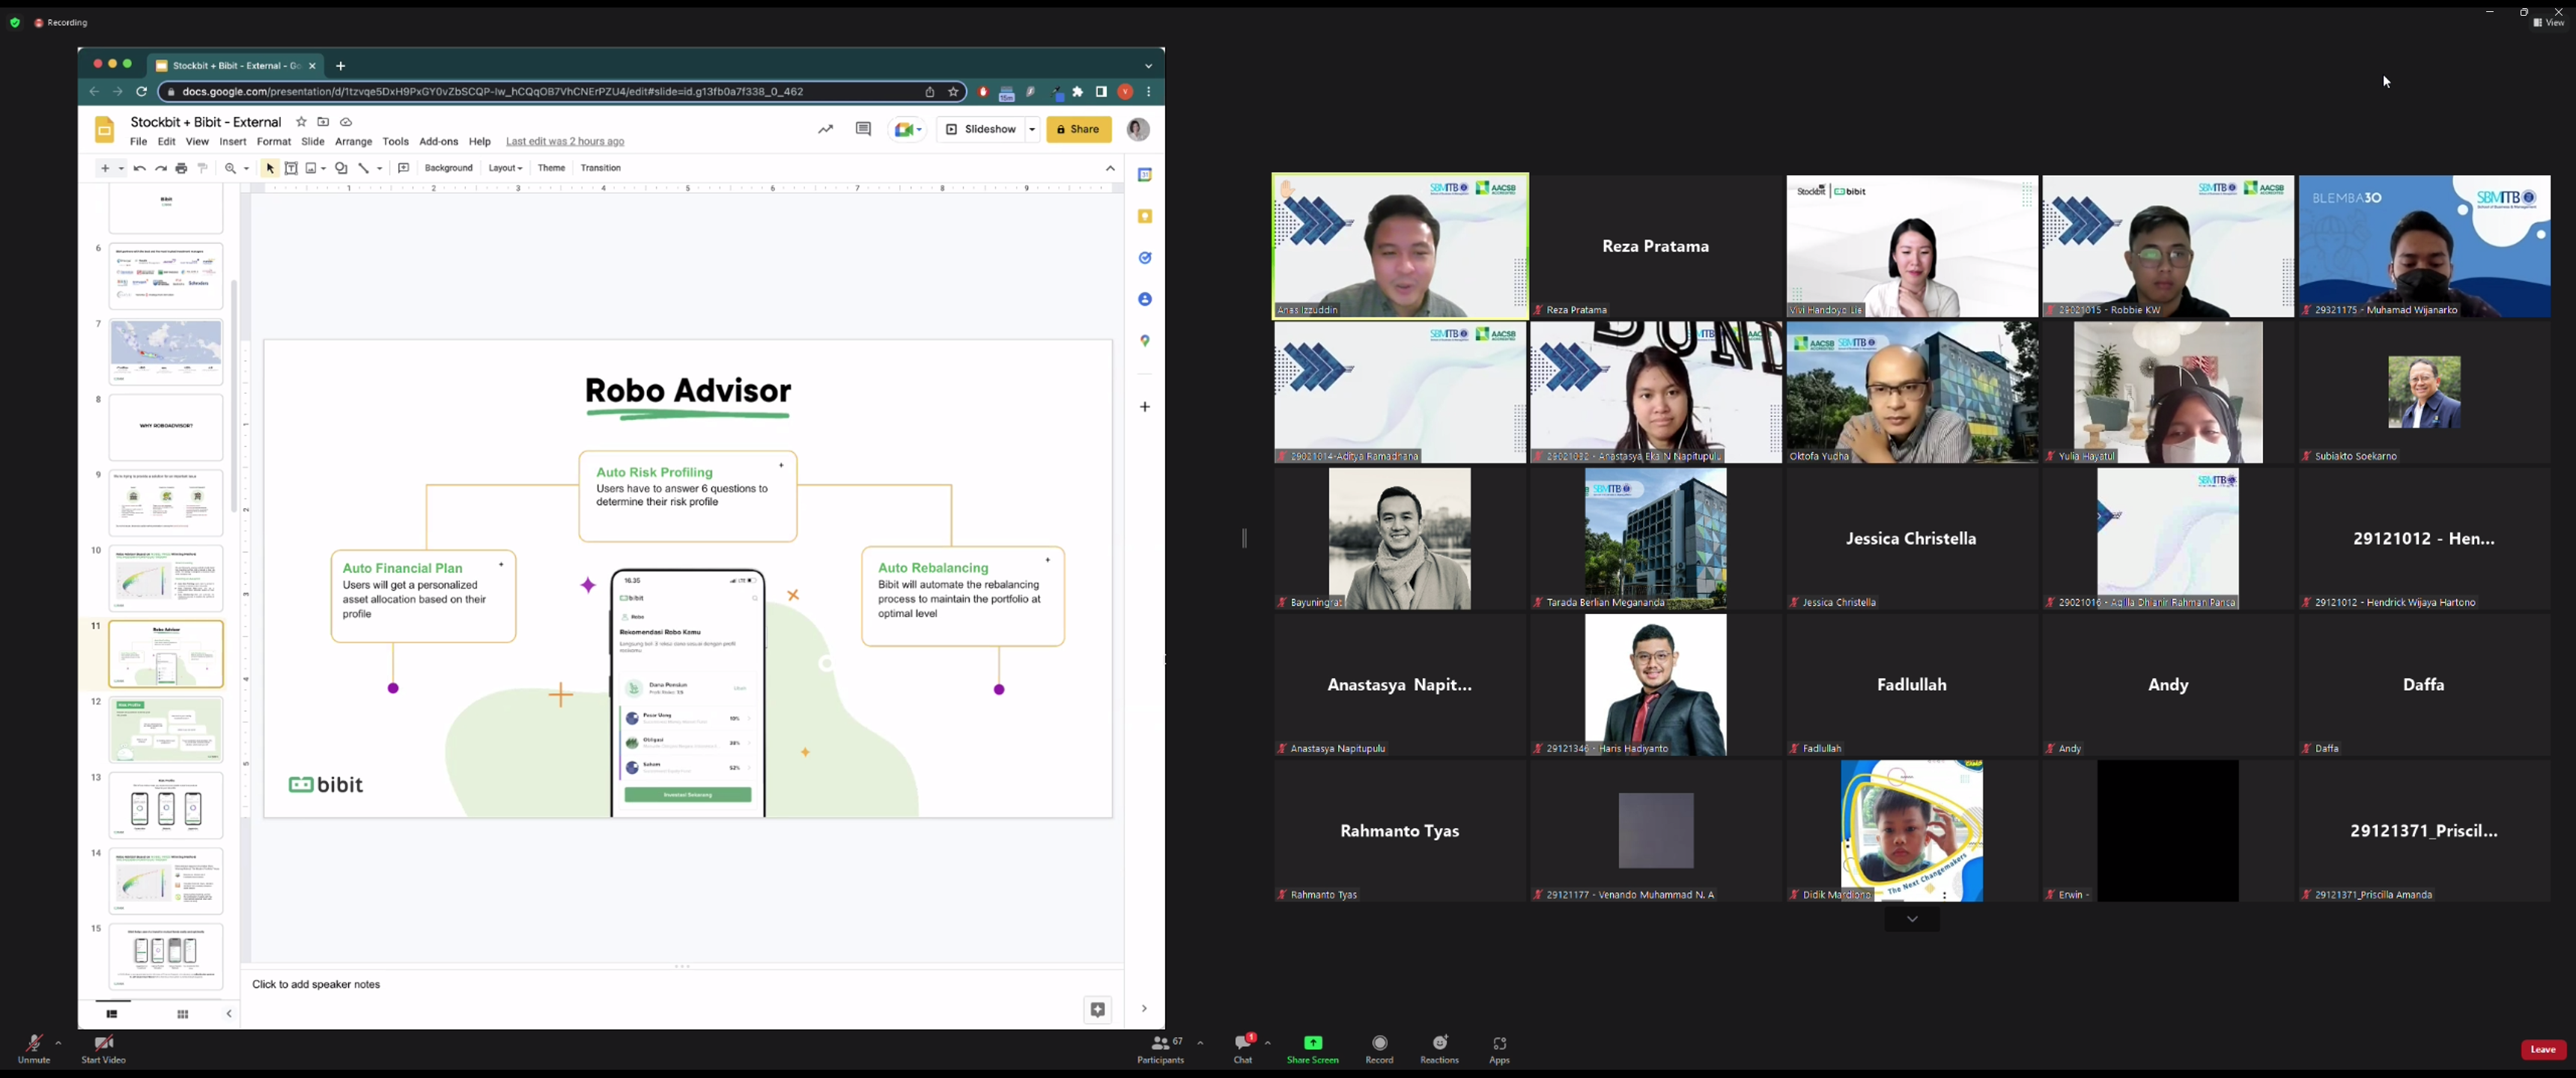Open the Google account avatar
This screenshot has width=2576, height=1078.
[1138, 130]
